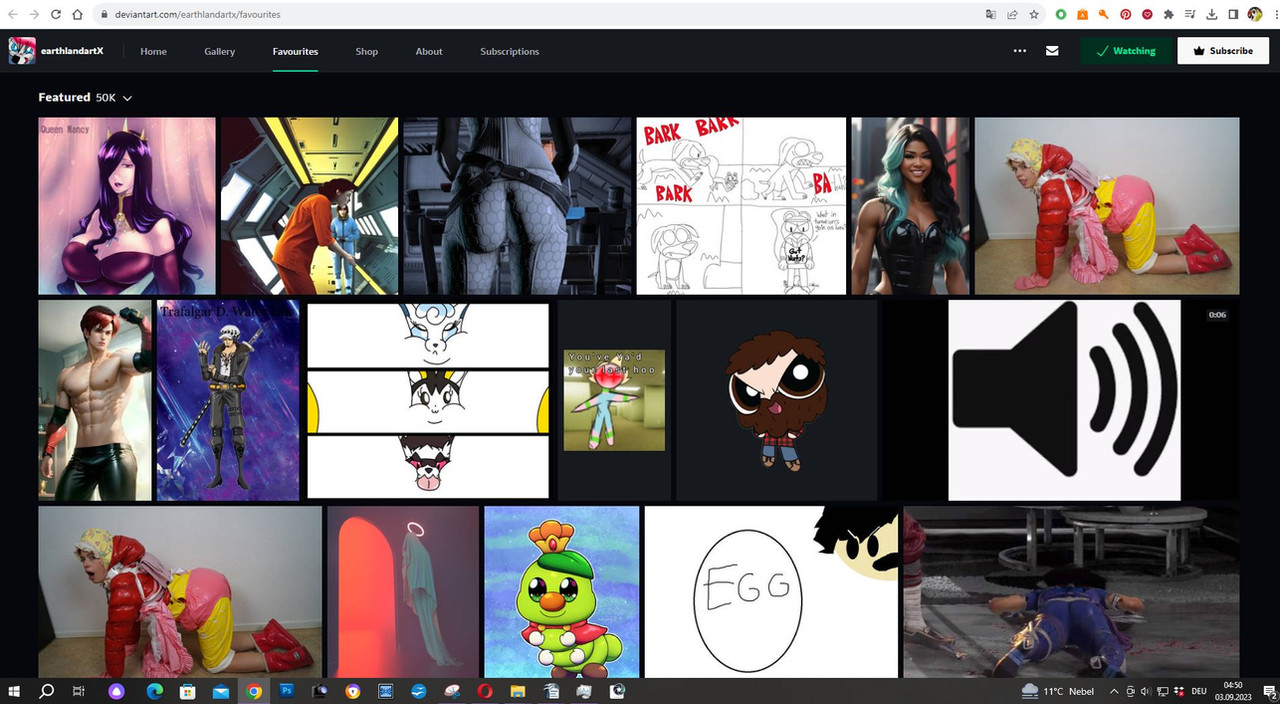Open the red heart extension icon
The width and height of the screenshot is (1280, 704).
[x=1147, y=15]
